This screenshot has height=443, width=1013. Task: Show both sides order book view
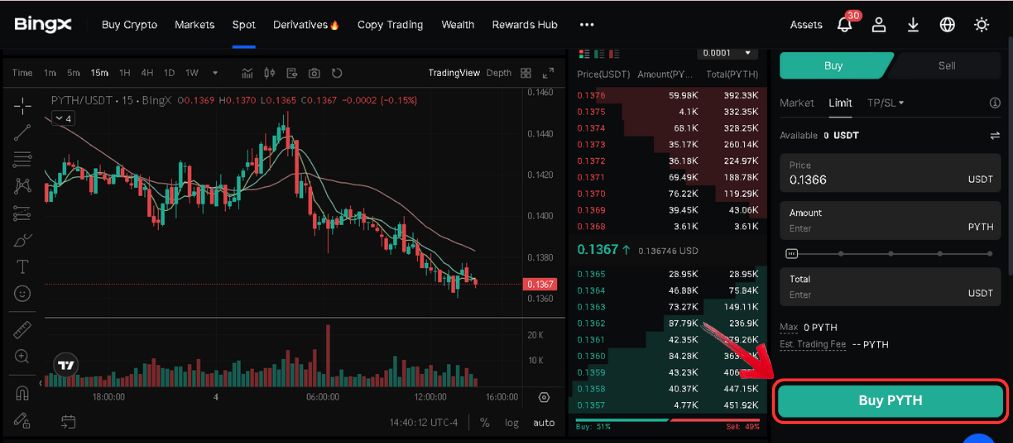click(x=584, y=53)
